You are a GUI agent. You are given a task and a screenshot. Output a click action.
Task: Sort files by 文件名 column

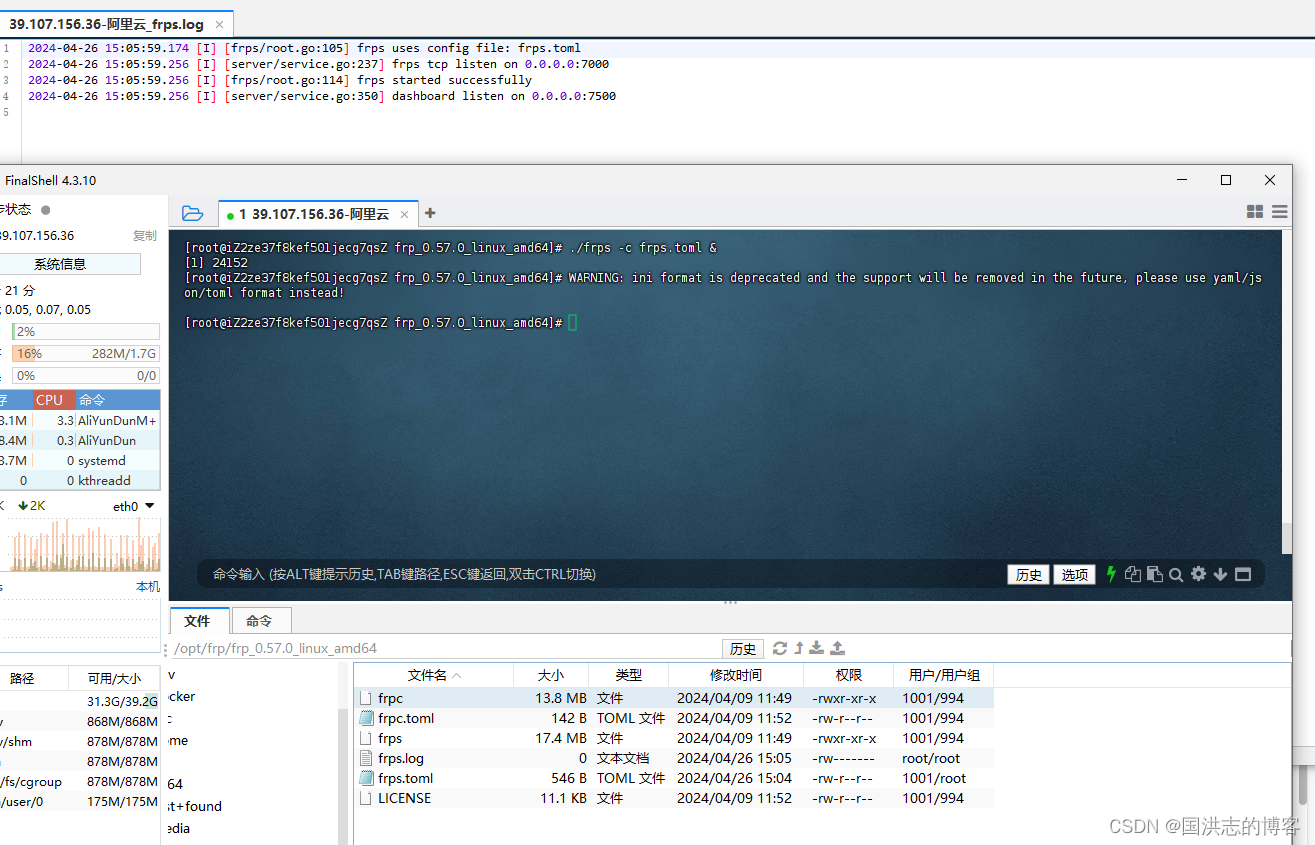[x=434, y=675]
